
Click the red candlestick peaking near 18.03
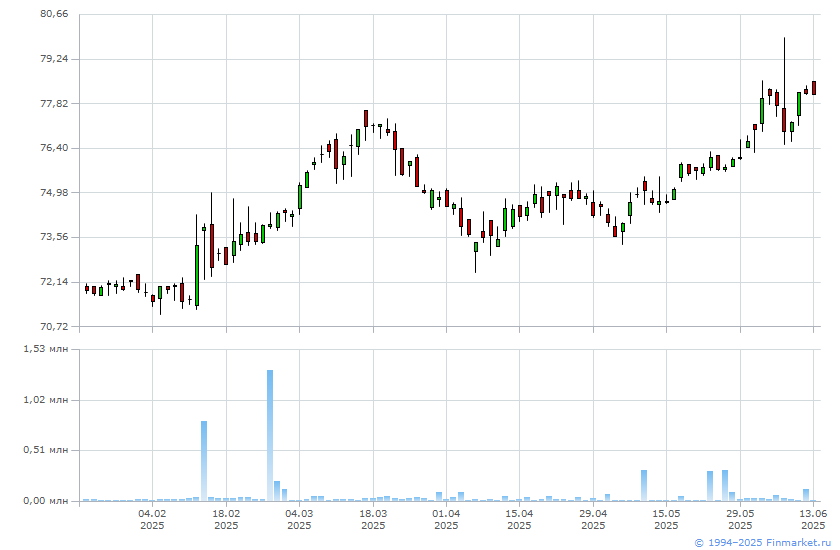(x=366, y=118)
